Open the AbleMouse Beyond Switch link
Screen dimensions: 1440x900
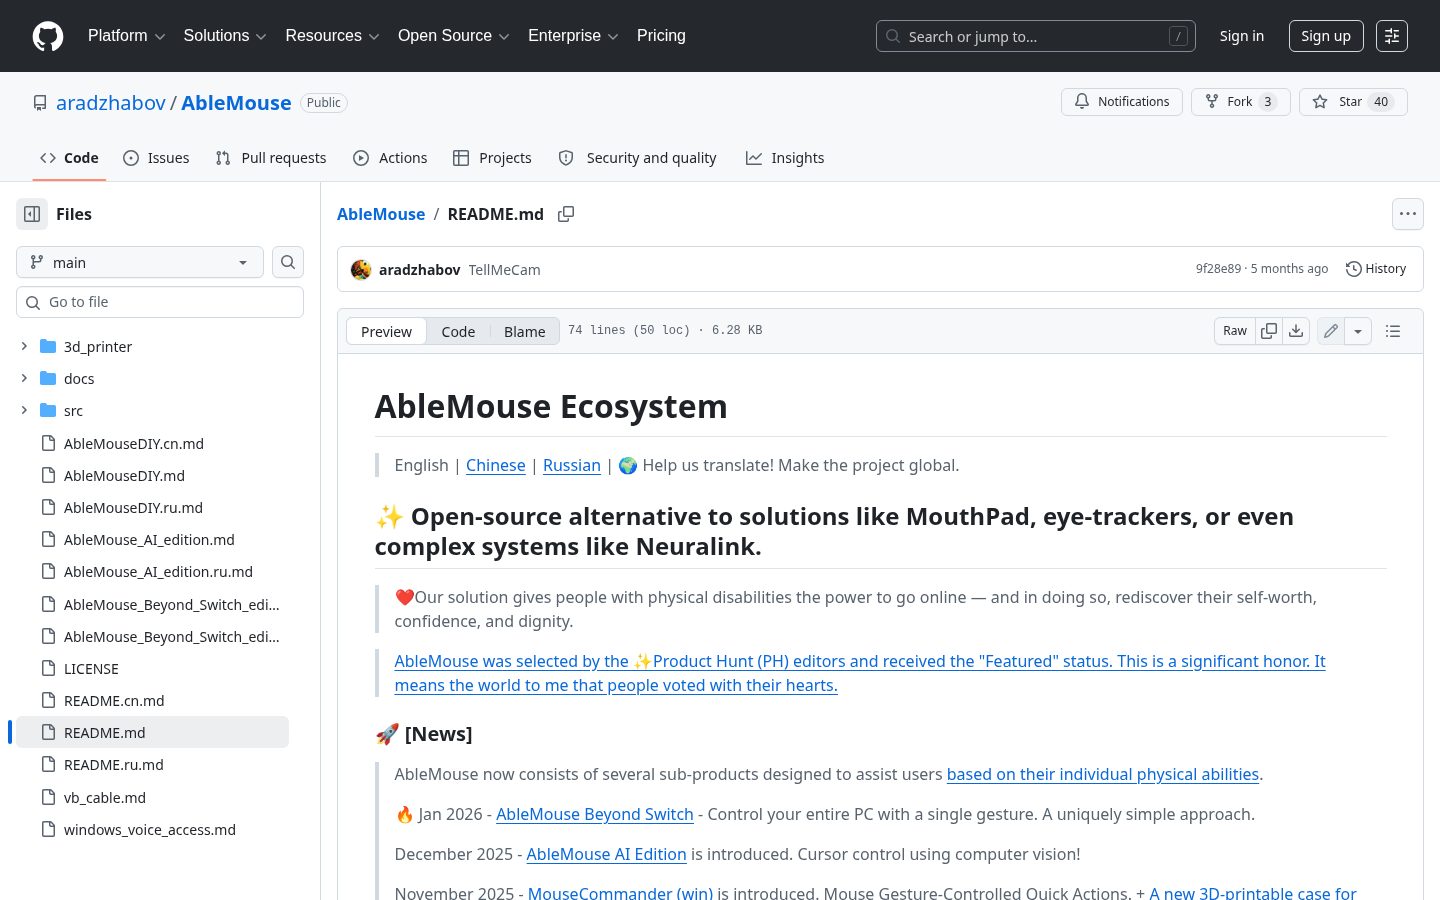click(595, 814)
